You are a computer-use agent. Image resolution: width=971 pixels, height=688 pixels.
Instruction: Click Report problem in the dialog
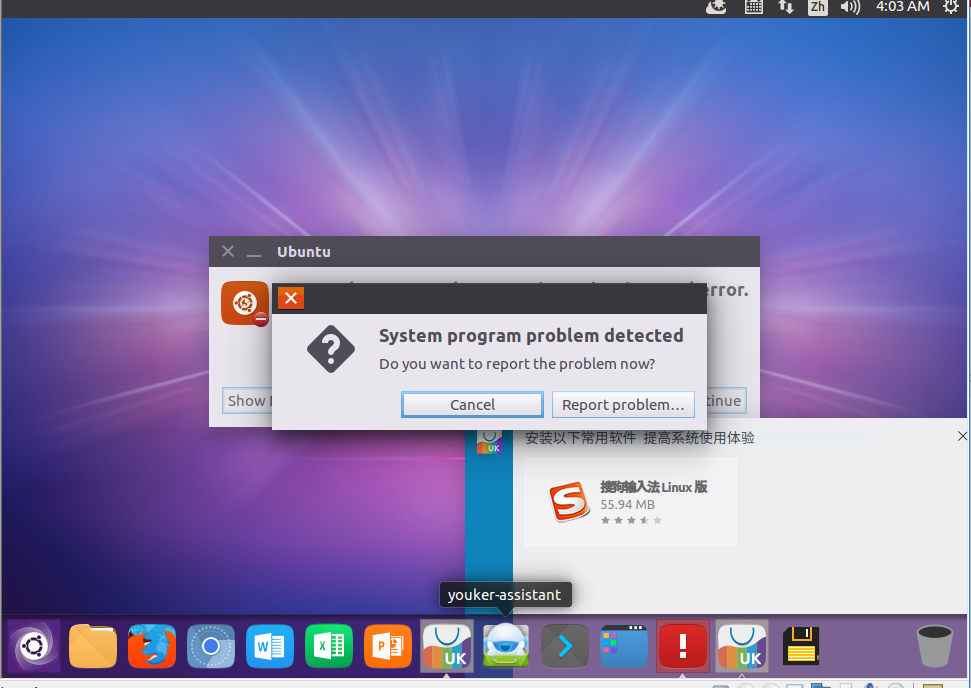point(623,404)
